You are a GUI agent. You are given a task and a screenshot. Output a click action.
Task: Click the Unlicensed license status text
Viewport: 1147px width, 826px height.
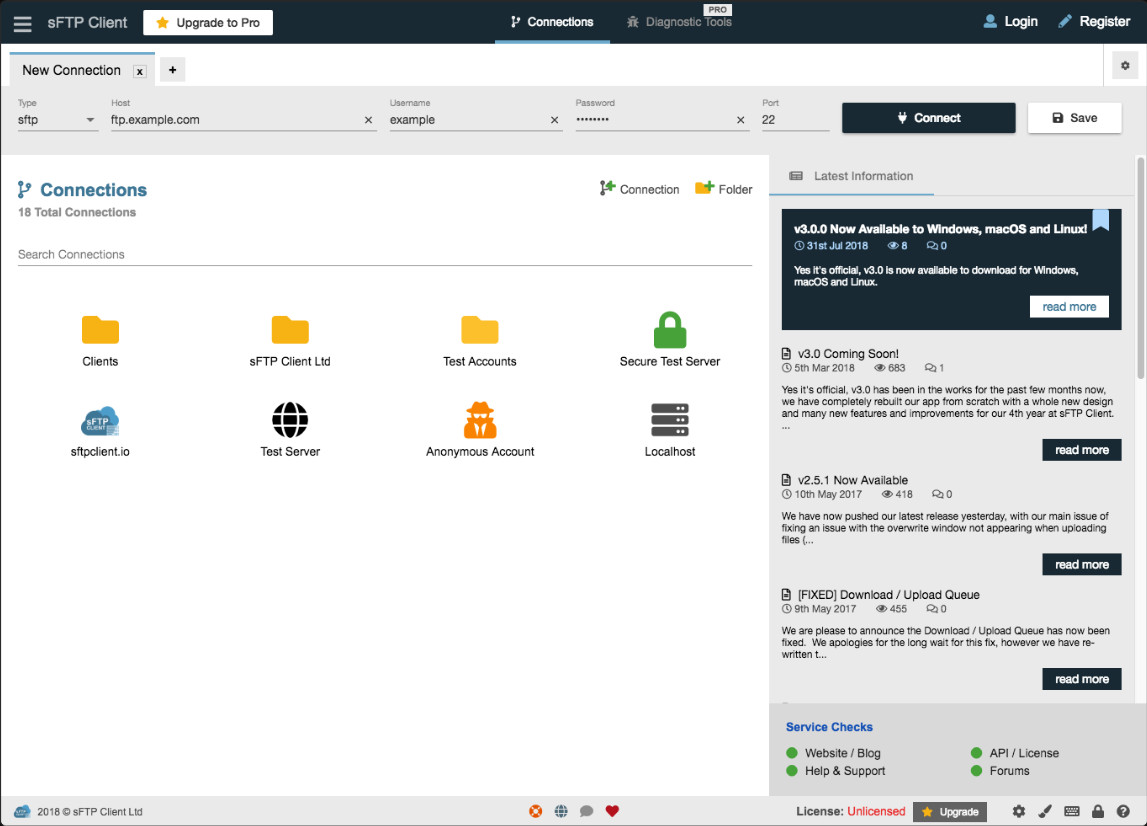click(x=876, y=811)
